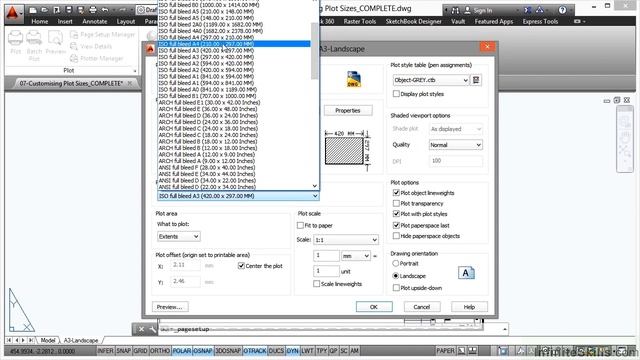Click the command line wrench customize icon

click(153, 329)
